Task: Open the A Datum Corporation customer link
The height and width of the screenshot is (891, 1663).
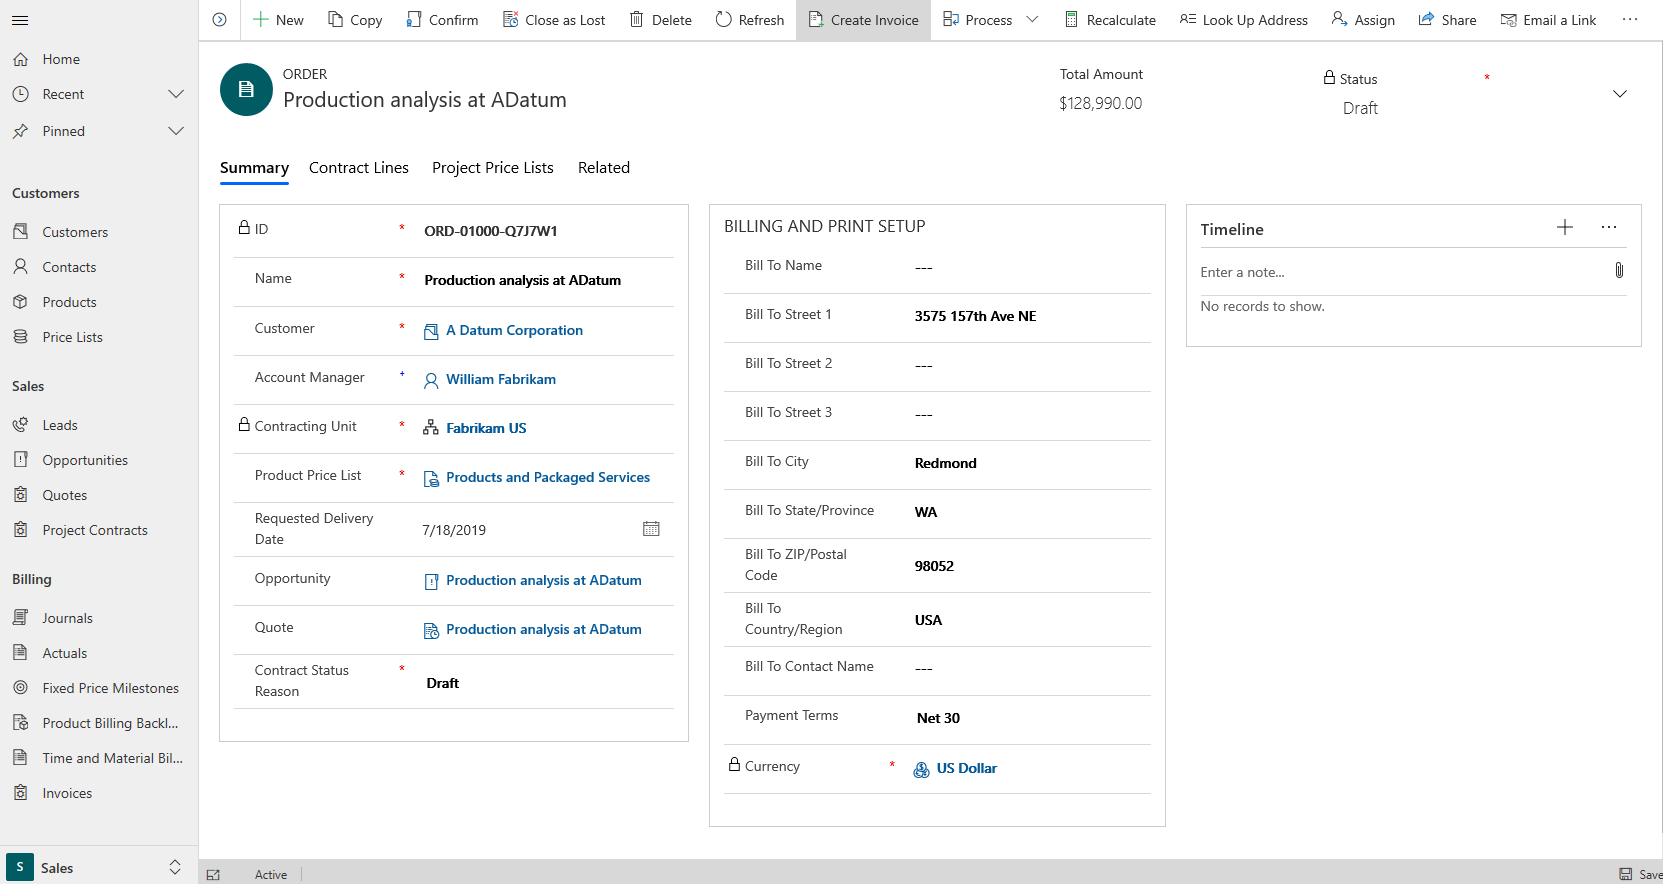Action: (x=514, y=330)
